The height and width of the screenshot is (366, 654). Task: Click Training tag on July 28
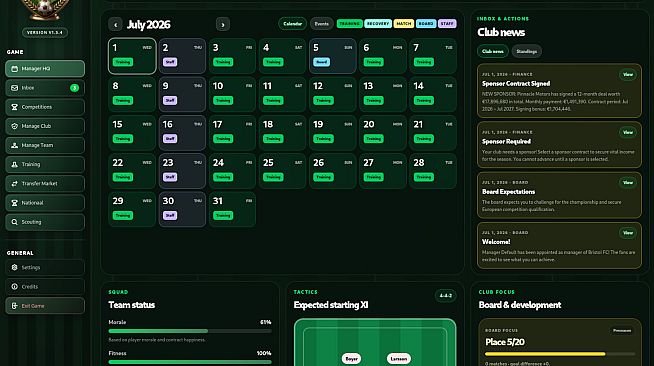(423, 177)
